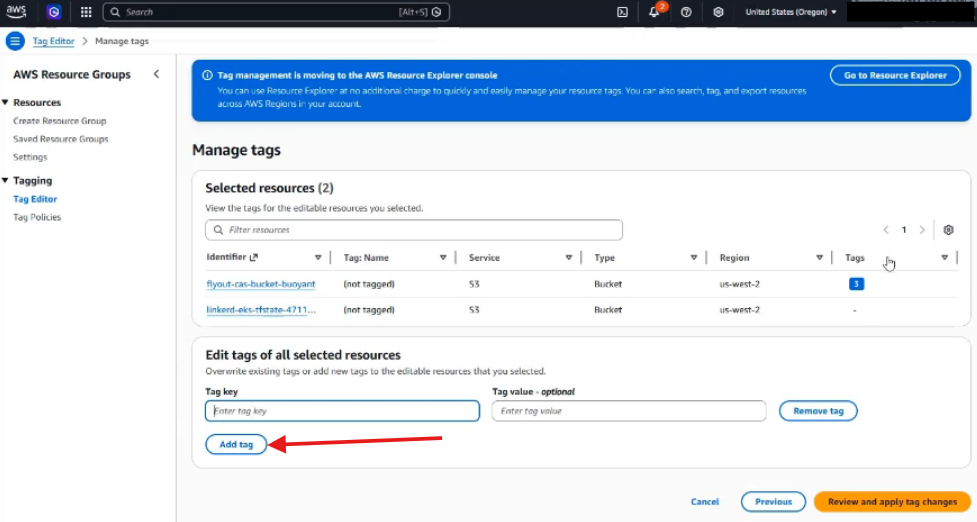Open Settings in the sidebar
This screenshot has width=977, height=522.
point(30,157)
